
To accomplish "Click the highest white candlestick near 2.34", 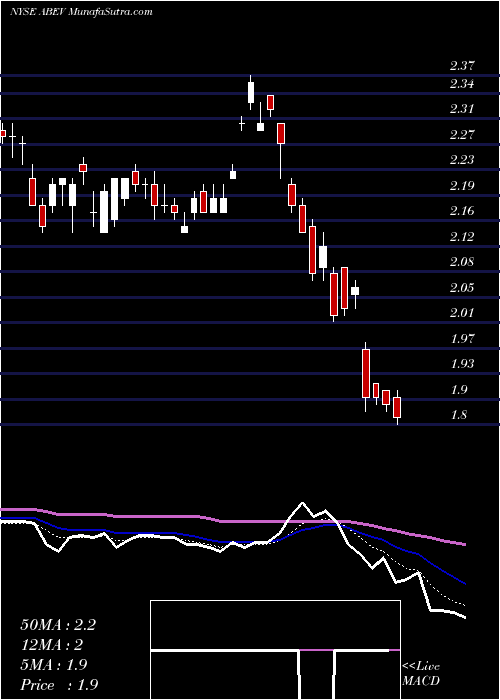I will pos(251,92).
